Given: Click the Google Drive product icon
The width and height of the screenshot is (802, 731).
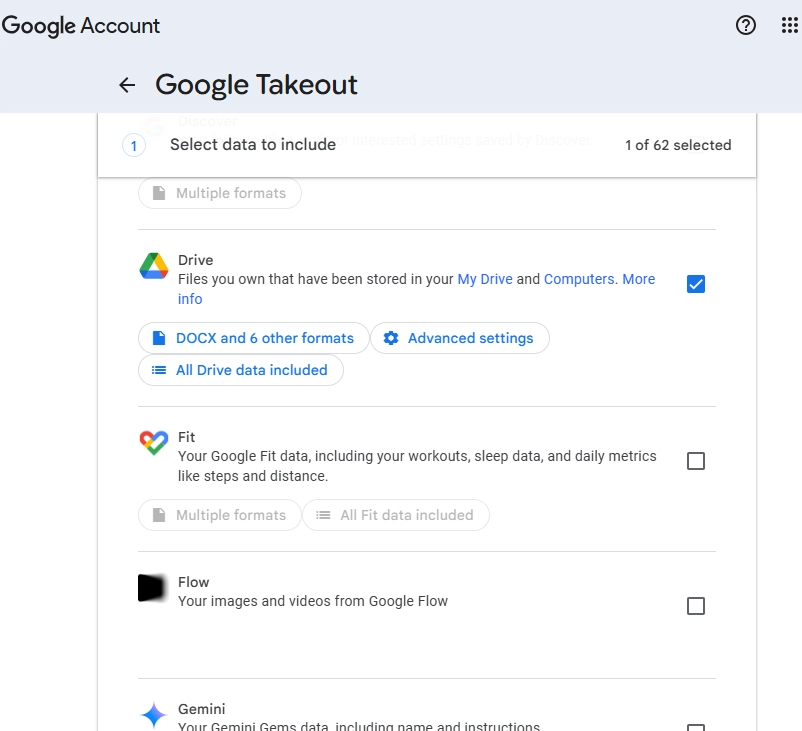Looking at the screenshot, I should point(152,266).
